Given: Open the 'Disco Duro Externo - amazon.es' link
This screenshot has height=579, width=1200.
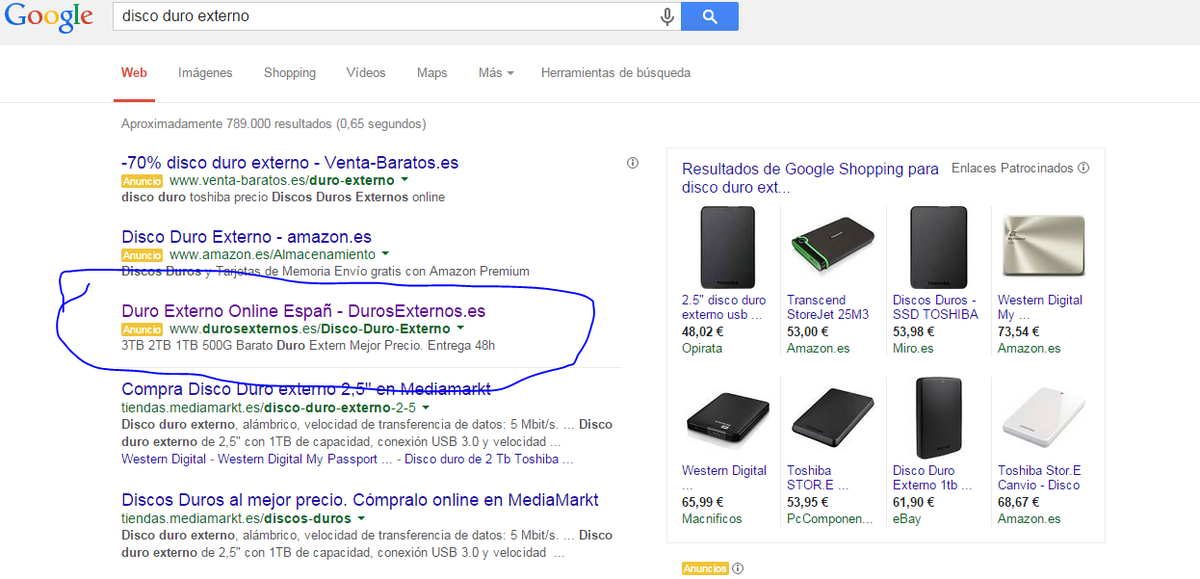Looking at the screenshot, I should 246,237.
